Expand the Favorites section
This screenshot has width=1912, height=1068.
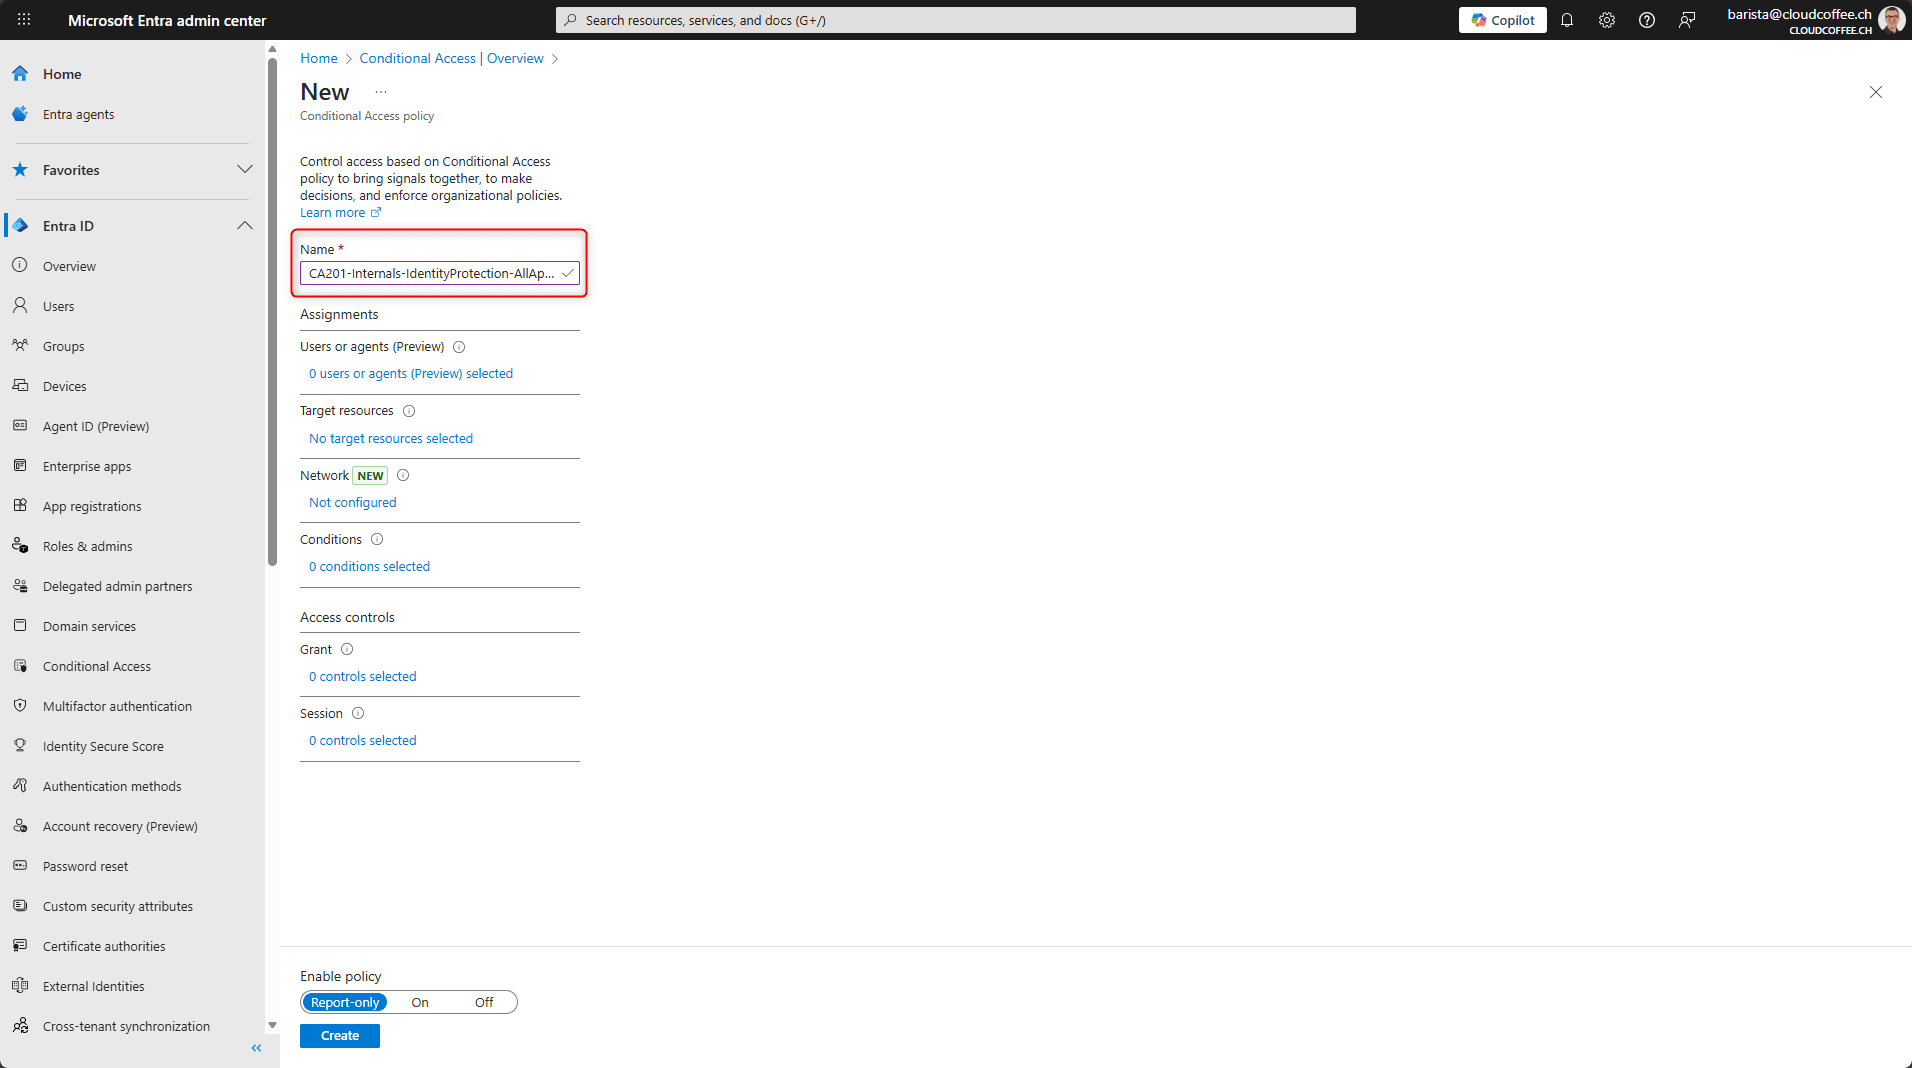[x=244, y=170]
